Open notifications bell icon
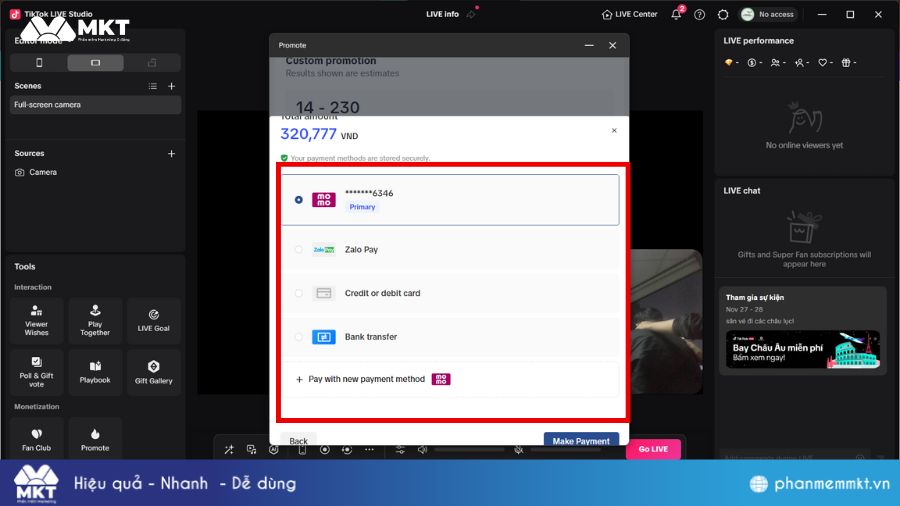 pyautogui.click(x=676, y=15)
